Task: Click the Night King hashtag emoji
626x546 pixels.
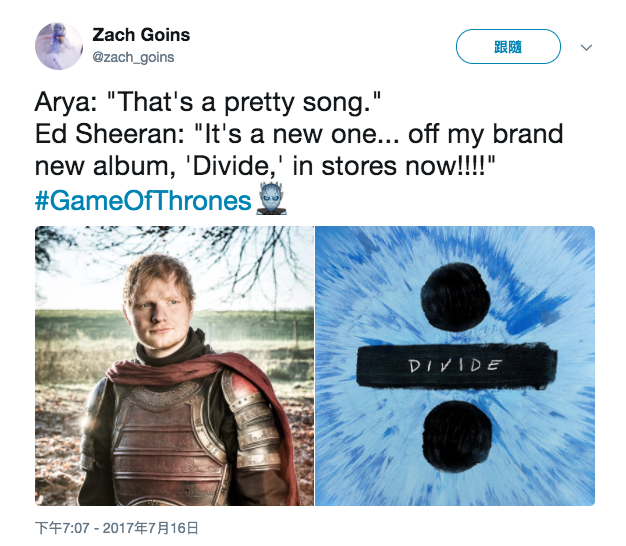Action: (271, 198)
